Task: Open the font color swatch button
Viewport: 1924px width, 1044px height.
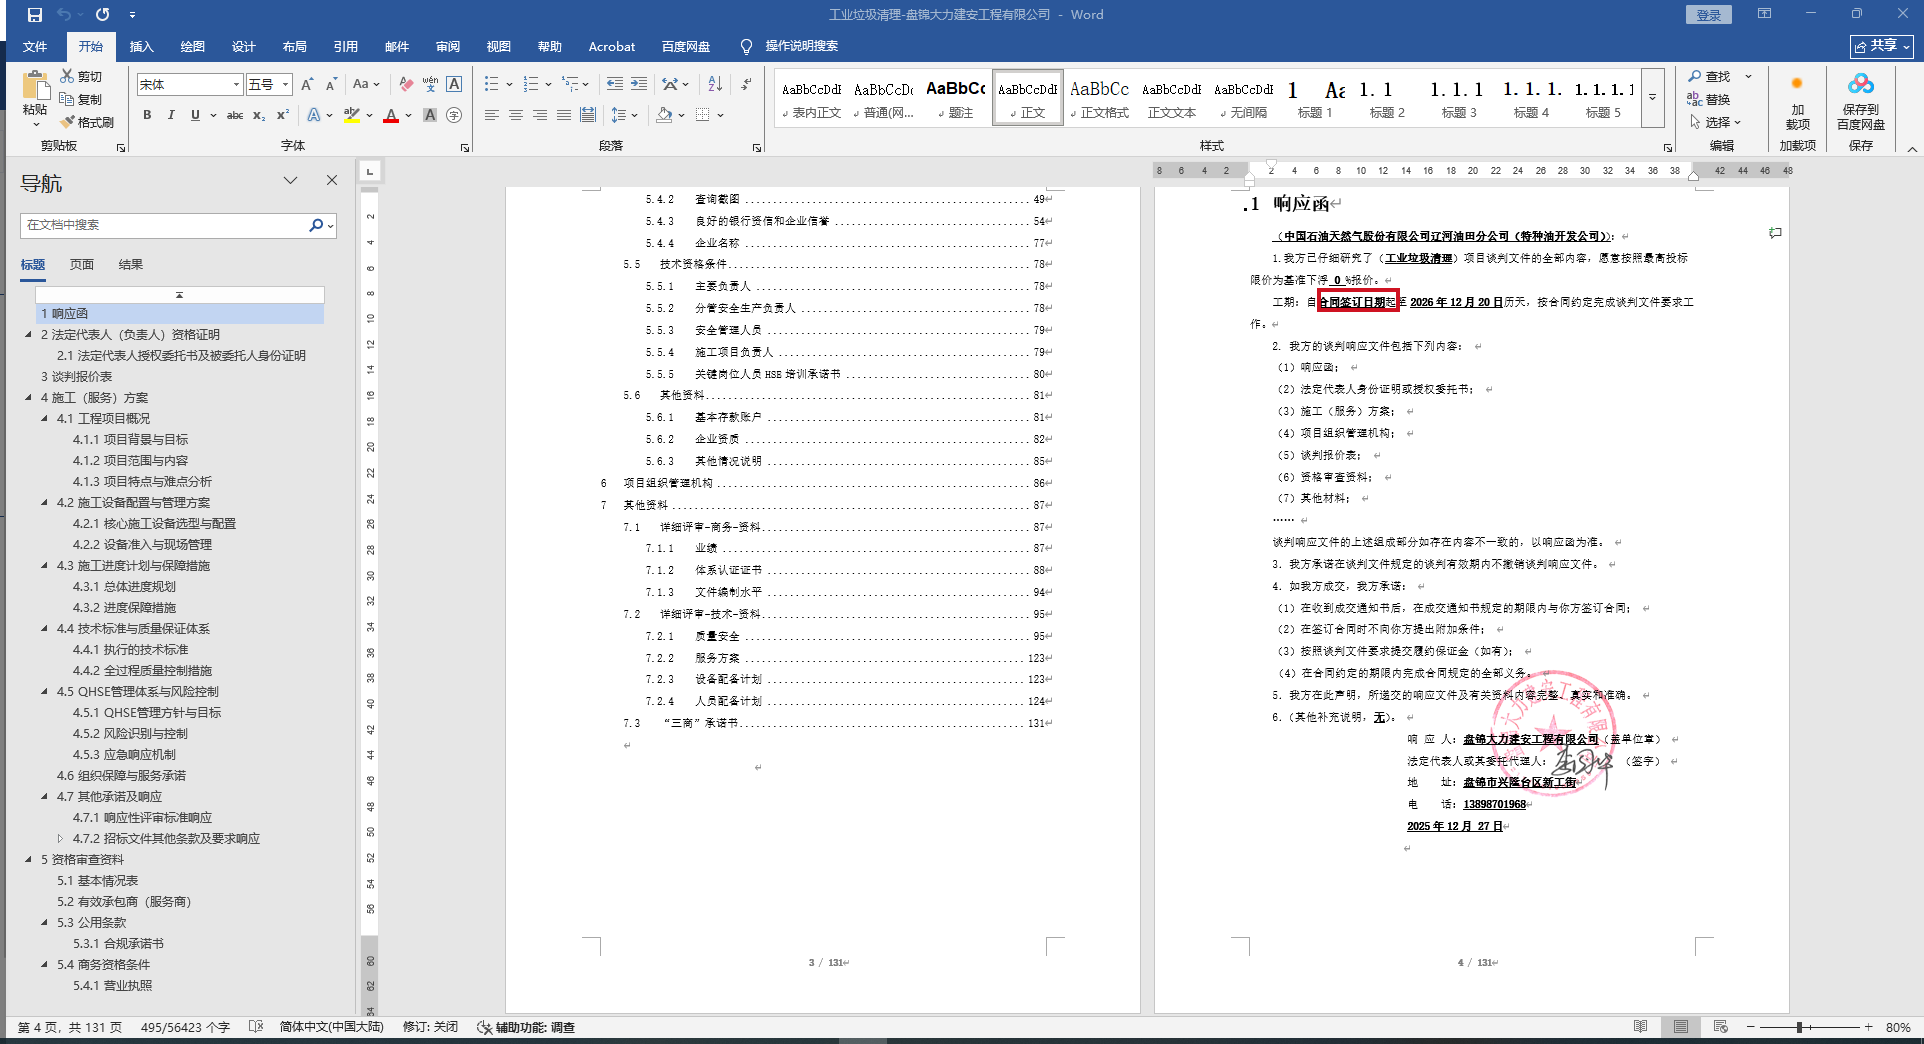Action: [391, 115]
